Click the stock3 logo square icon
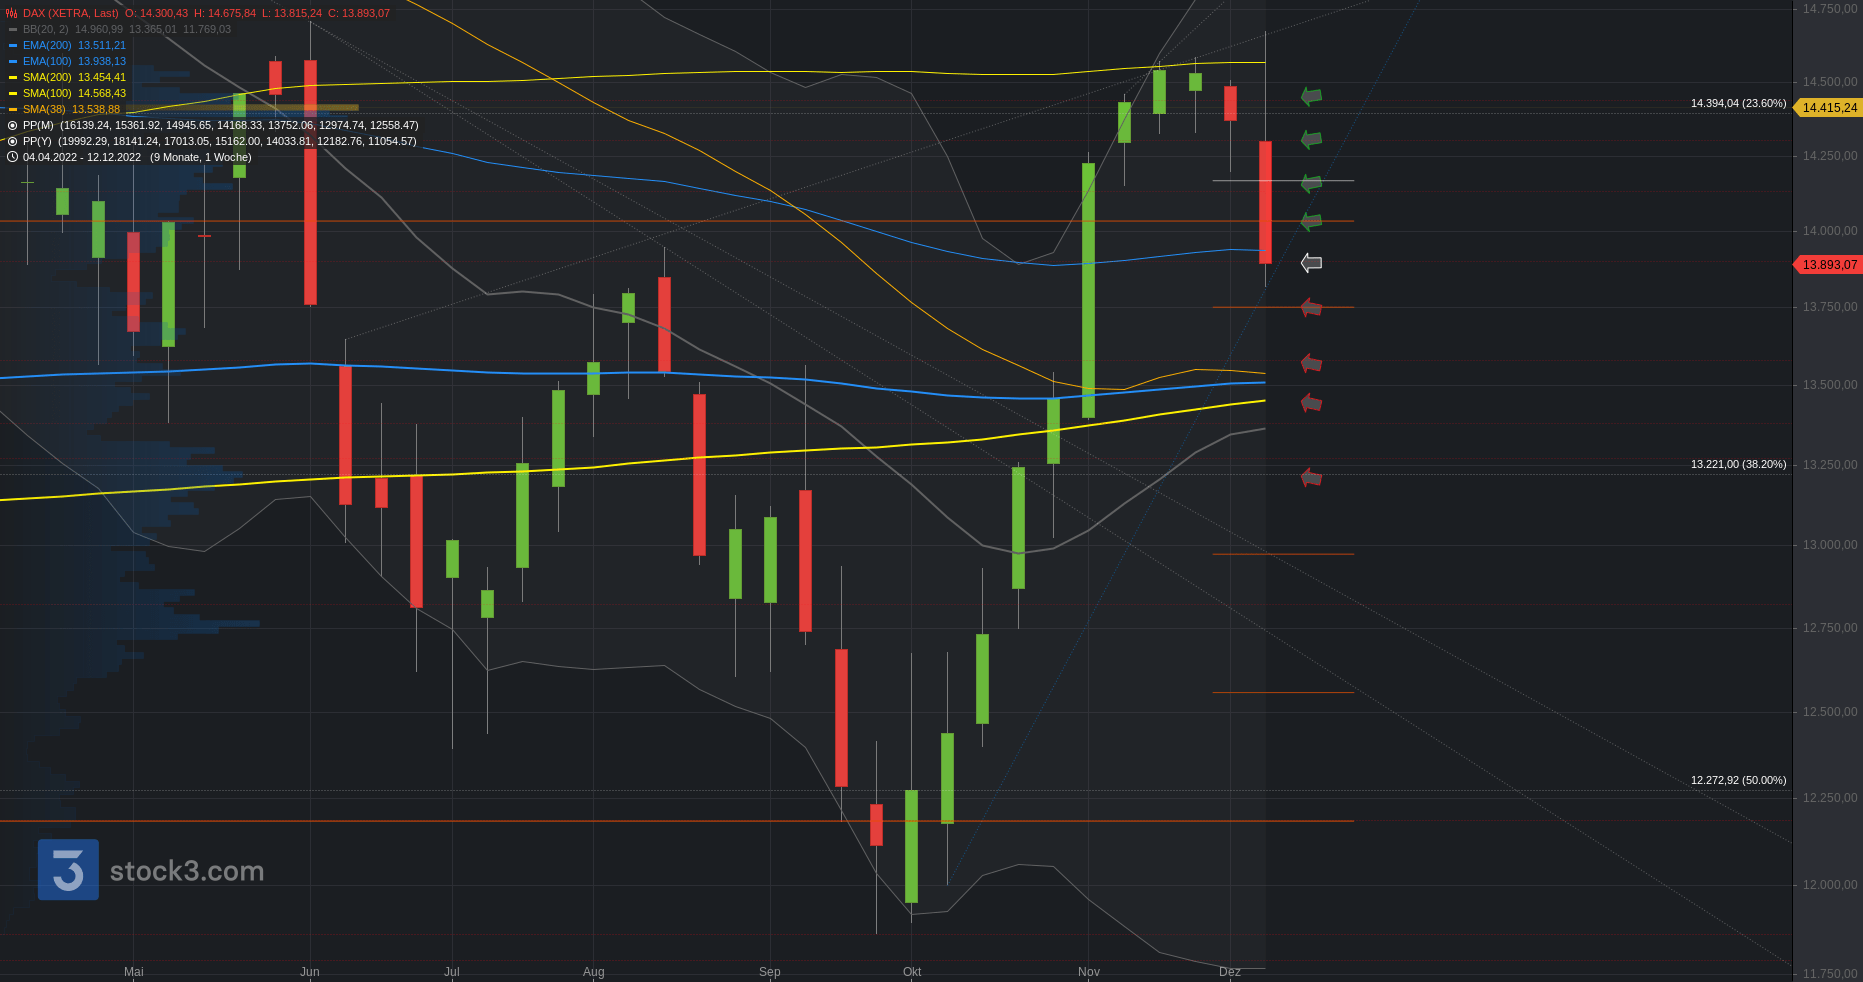Screen dimensions: 1863x982 point(68,869)
